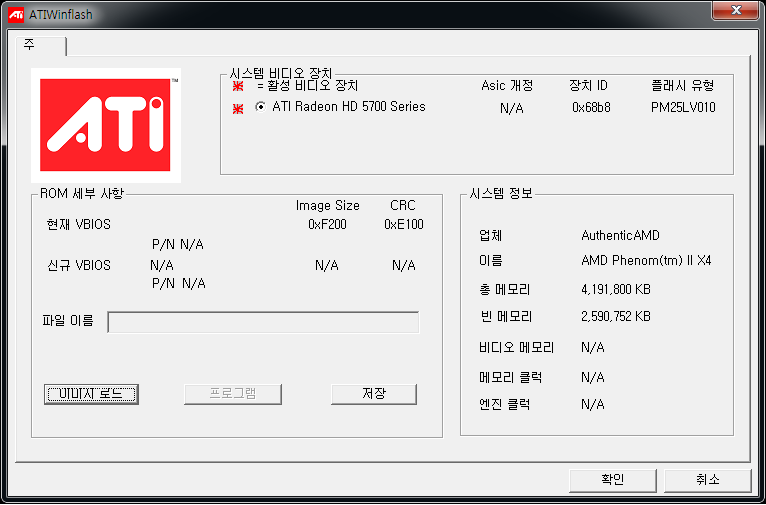Image resolution: width=766 pixels, height=505 pixels.
Task: Click the 저장 button
Action: point(374,394)
